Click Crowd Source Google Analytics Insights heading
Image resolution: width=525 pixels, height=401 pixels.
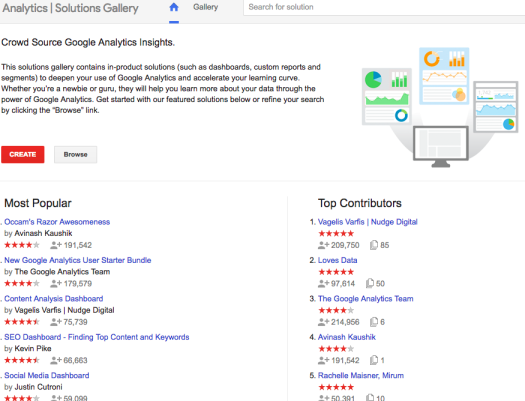[x=88, y=43]
